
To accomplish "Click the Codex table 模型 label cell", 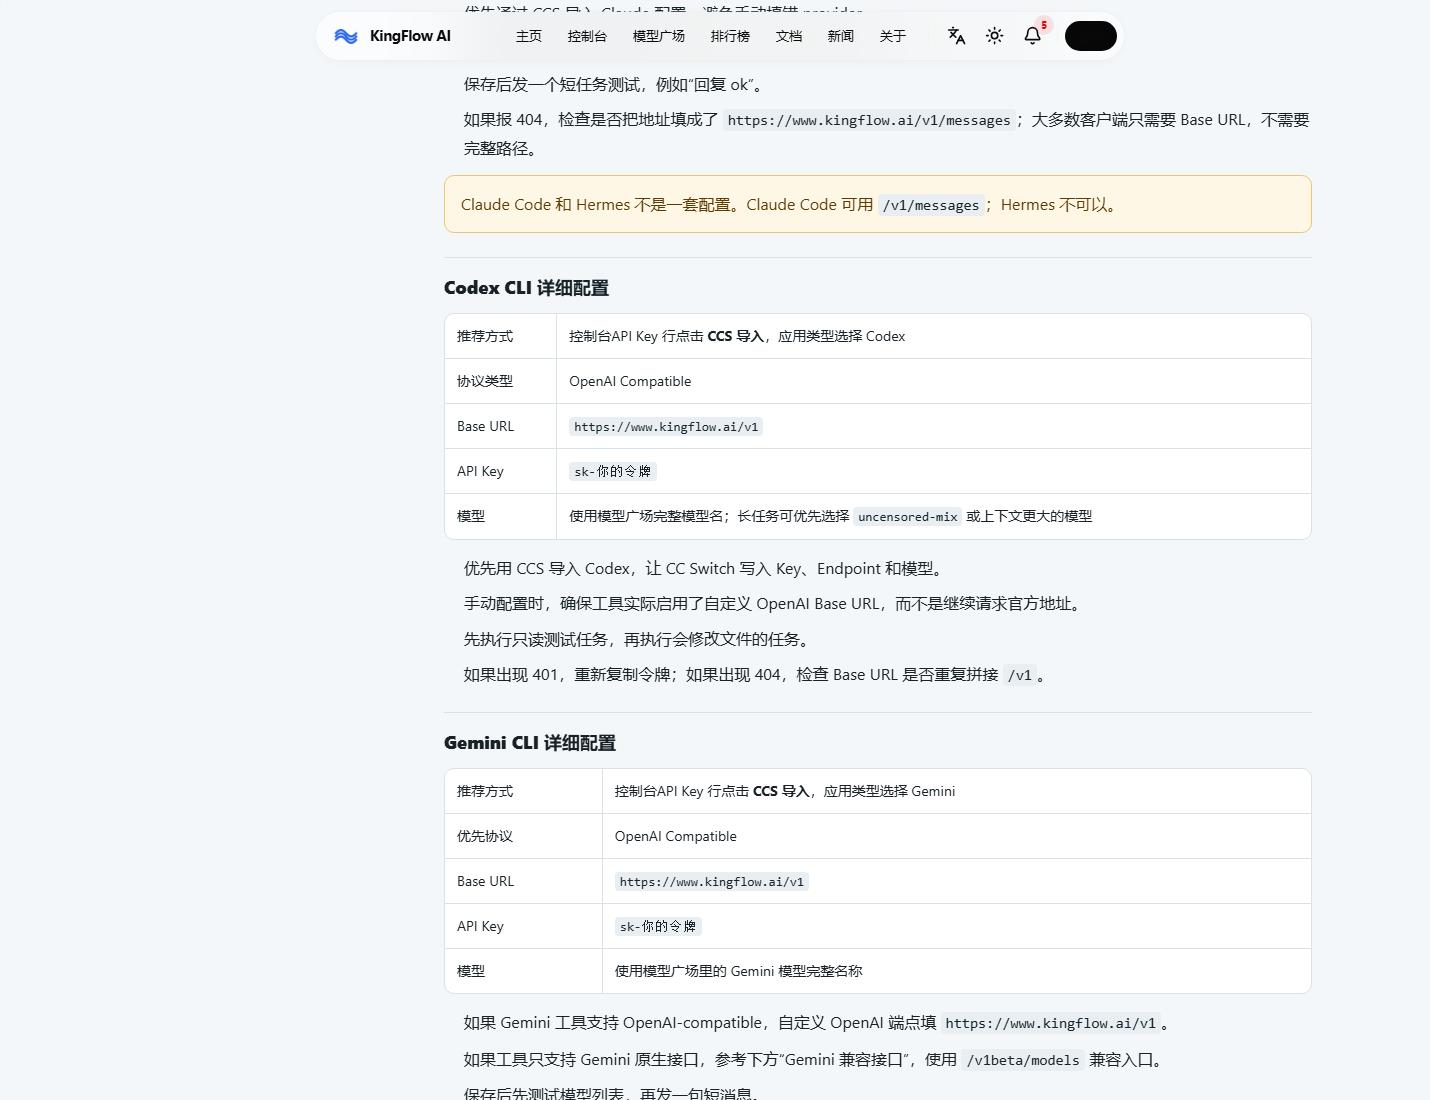I will click(x=500, y=516).
